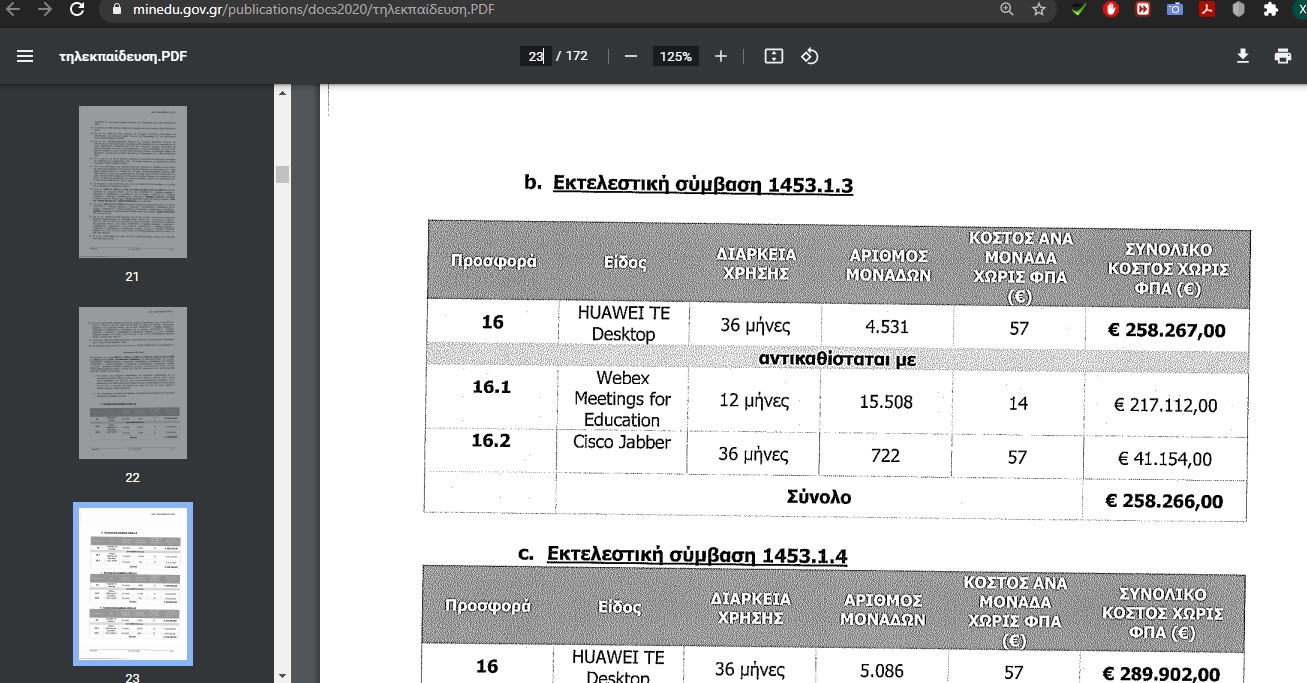Fit the PDF to page
Screen dimensions: 1307x683
pos(773,56)
